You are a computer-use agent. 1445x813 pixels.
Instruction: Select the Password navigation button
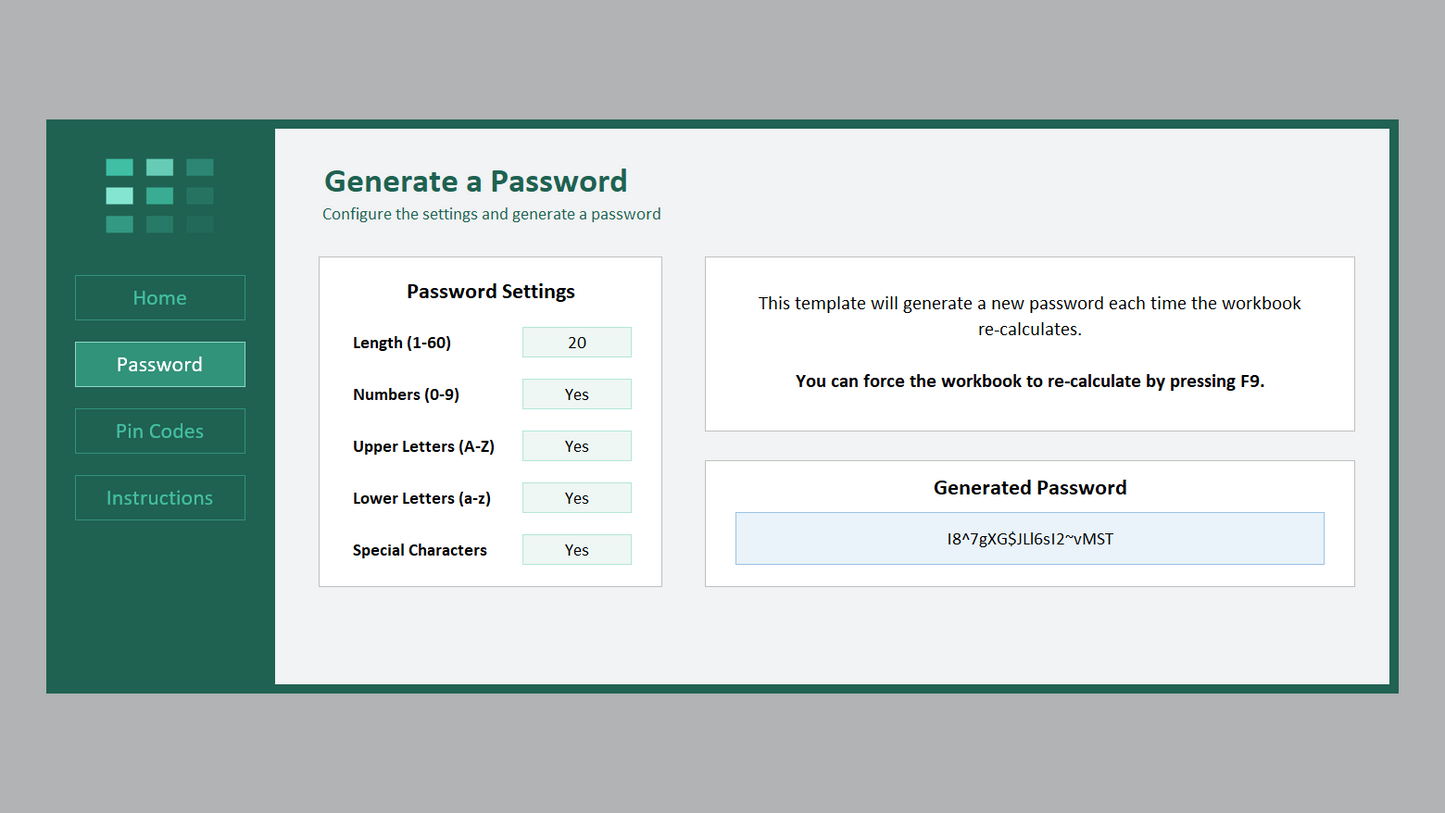(160, 364)
